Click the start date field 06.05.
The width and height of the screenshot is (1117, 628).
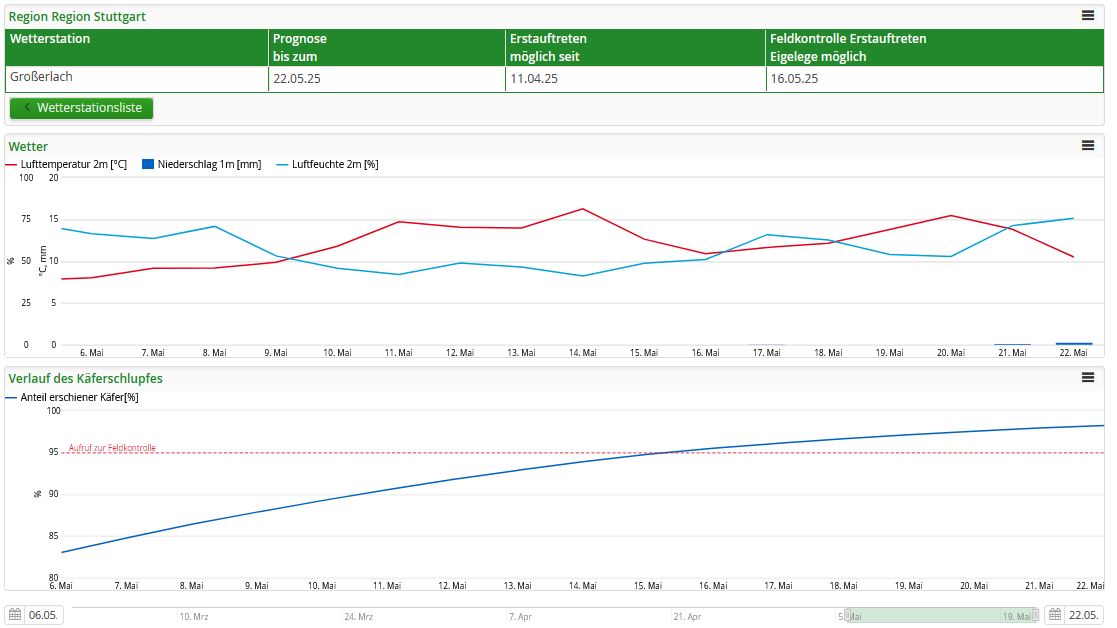tap(45, 615)
